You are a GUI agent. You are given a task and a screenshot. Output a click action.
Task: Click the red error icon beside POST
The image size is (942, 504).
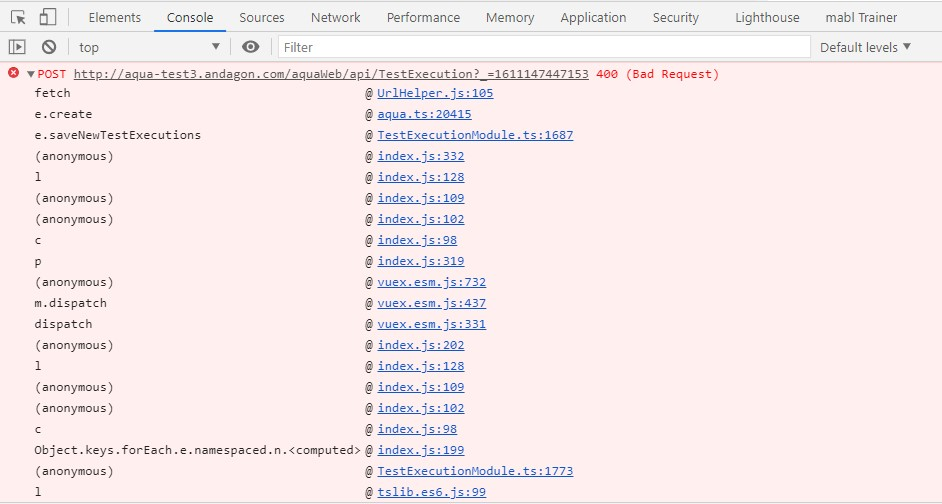click(13, 74)
